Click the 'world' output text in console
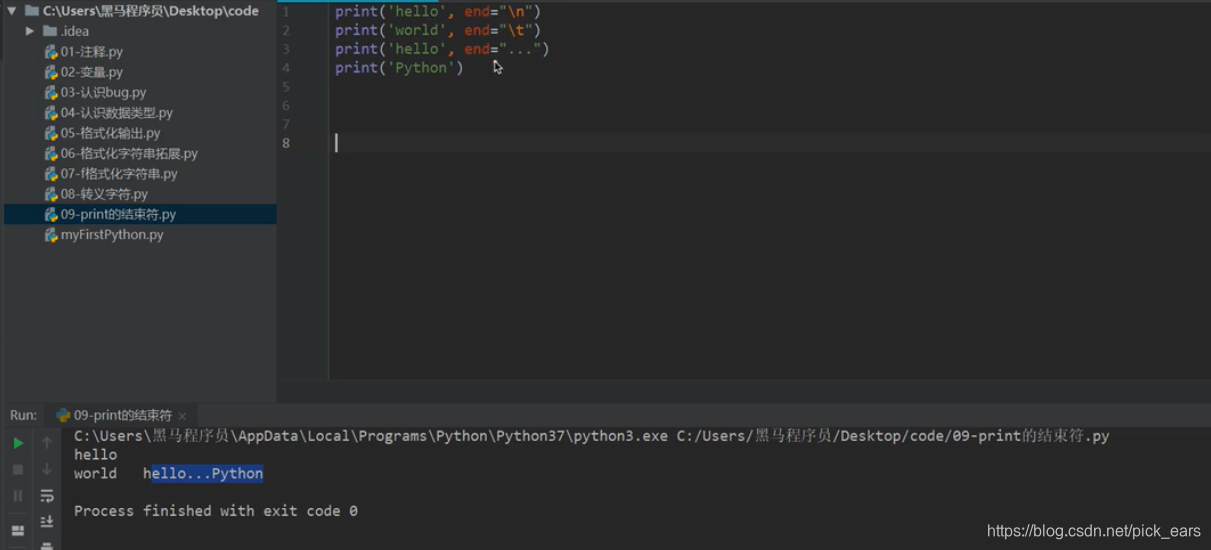This screenshot has width=1211, height=550. 95,473
